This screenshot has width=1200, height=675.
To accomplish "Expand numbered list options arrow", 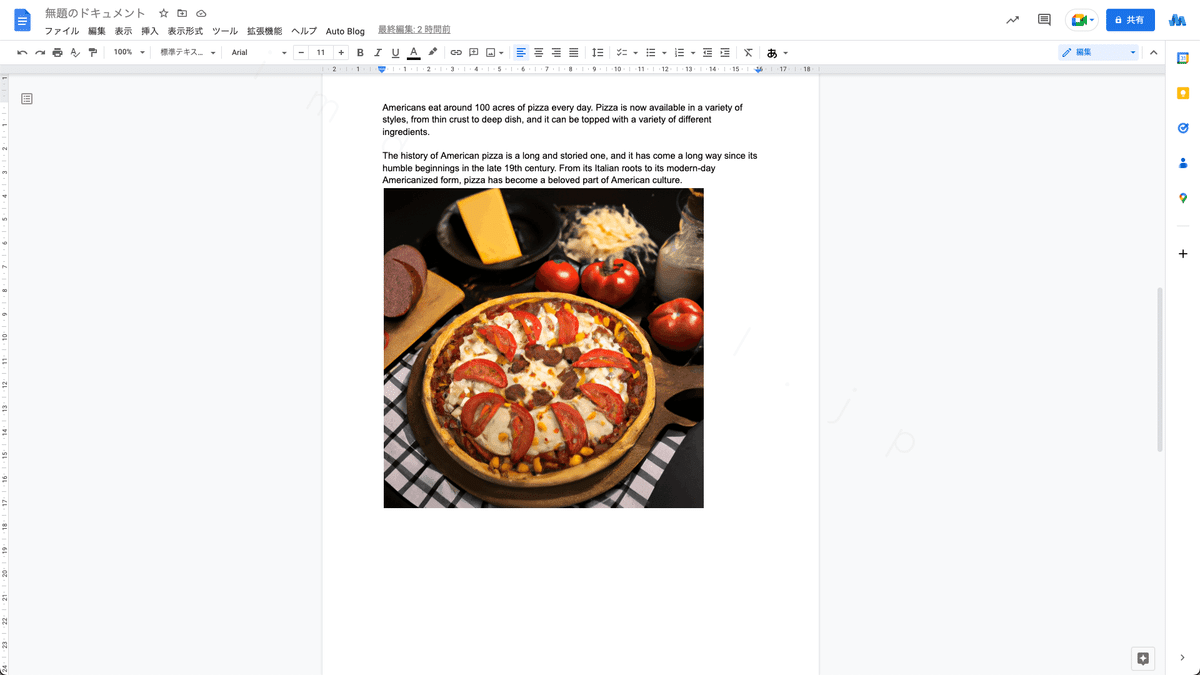I will click(x=692, y=53).
